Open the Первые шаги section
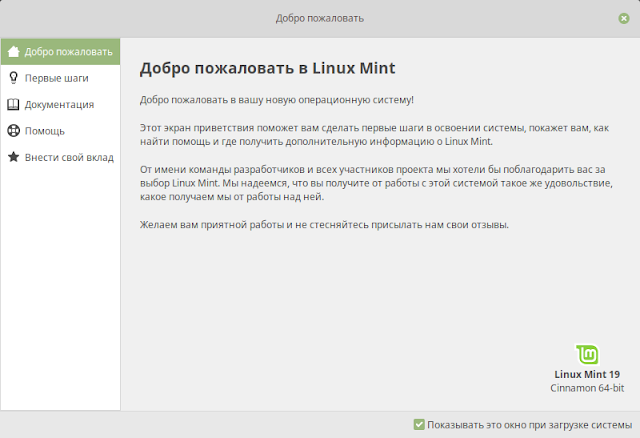 60,78
